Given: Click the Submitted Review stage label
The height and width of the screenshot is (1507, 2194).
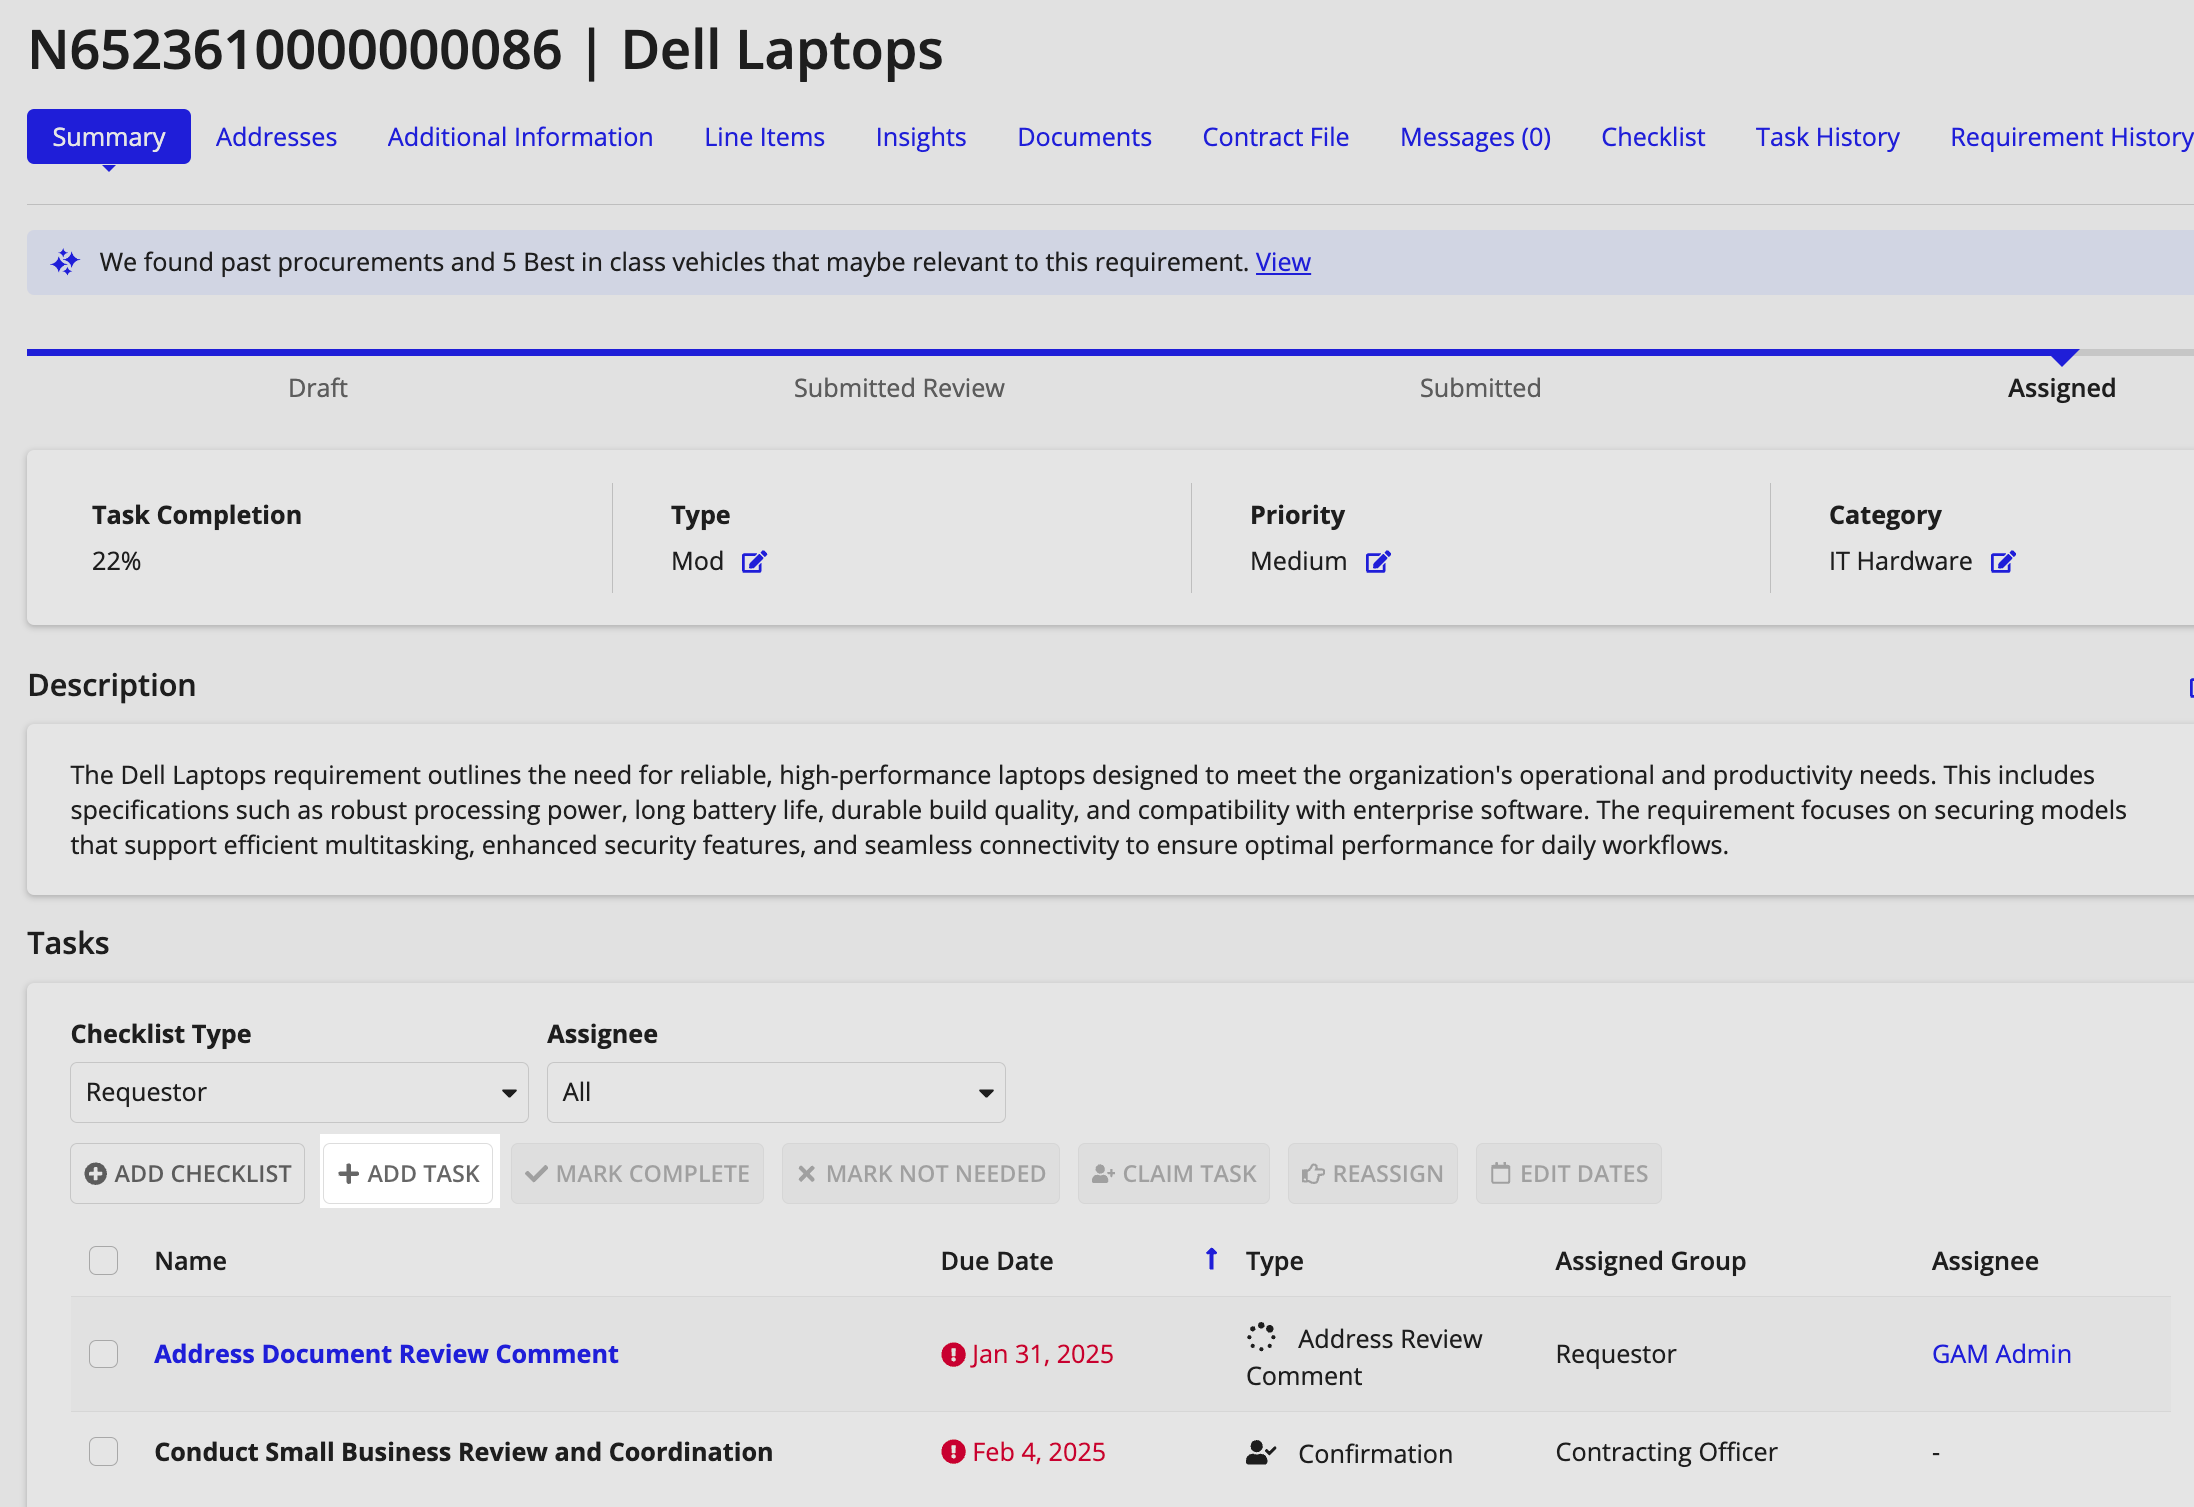Looking at the screenshot, I should 899,388.
